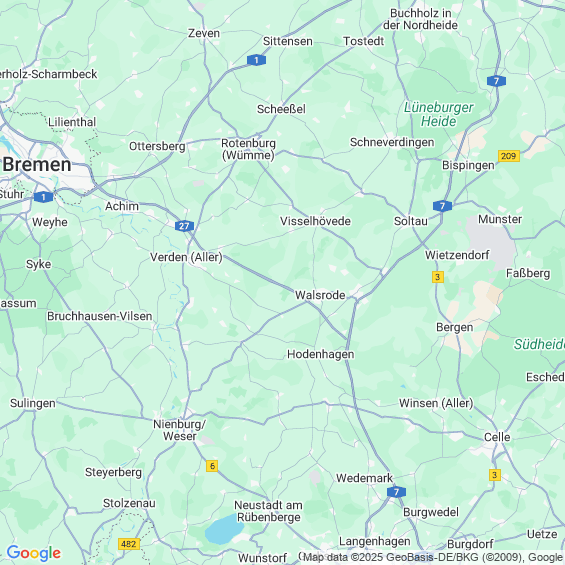Click the Map data attribution text
The height and width of the screenshot is (565, 565).
pos(432,557)
